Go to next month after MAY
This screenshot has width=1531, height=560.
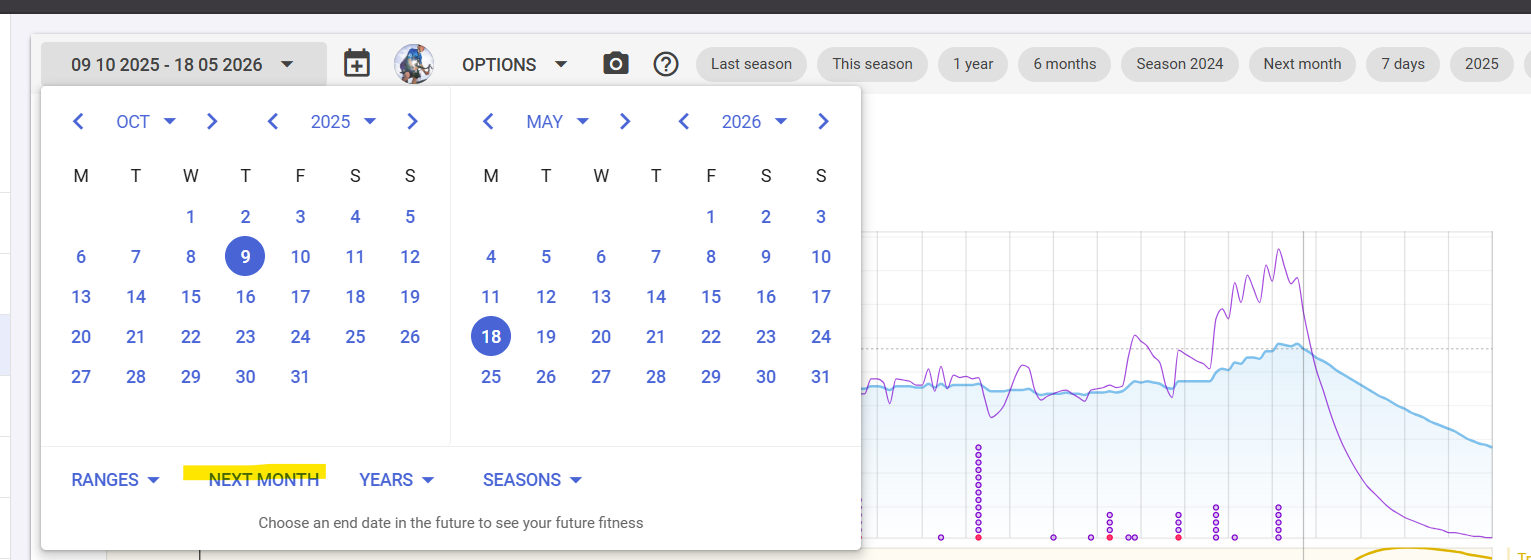pos(625,122)
